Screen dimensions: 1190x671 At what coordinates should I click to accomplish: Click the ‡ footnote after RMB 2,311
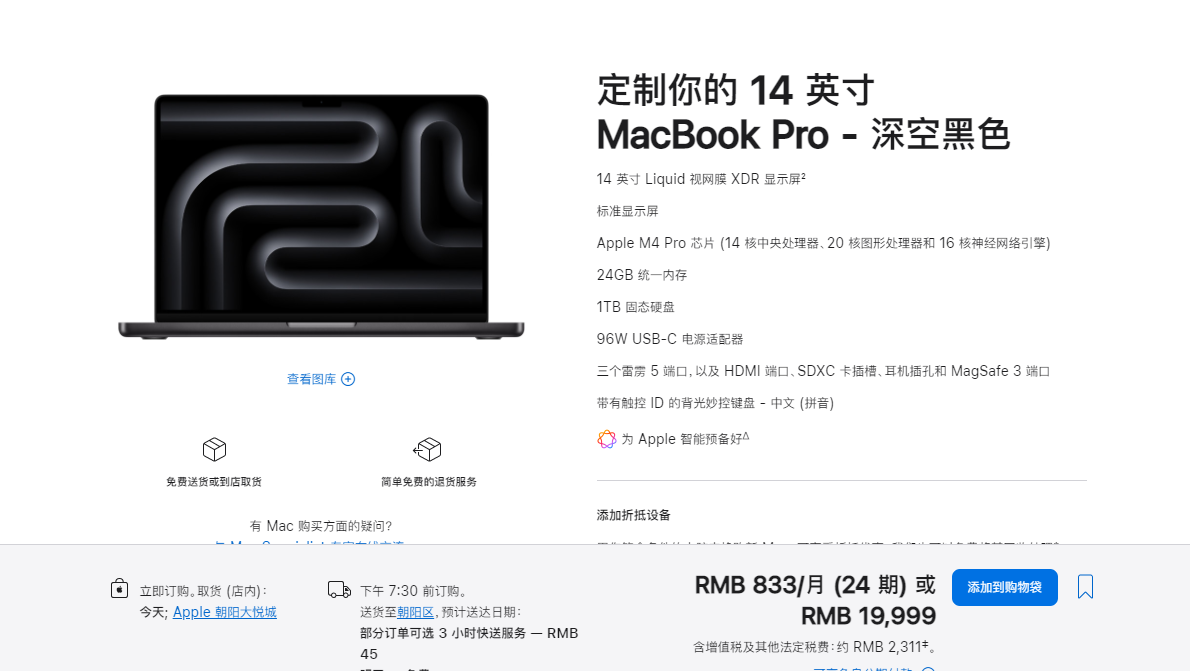pos(925,644)
